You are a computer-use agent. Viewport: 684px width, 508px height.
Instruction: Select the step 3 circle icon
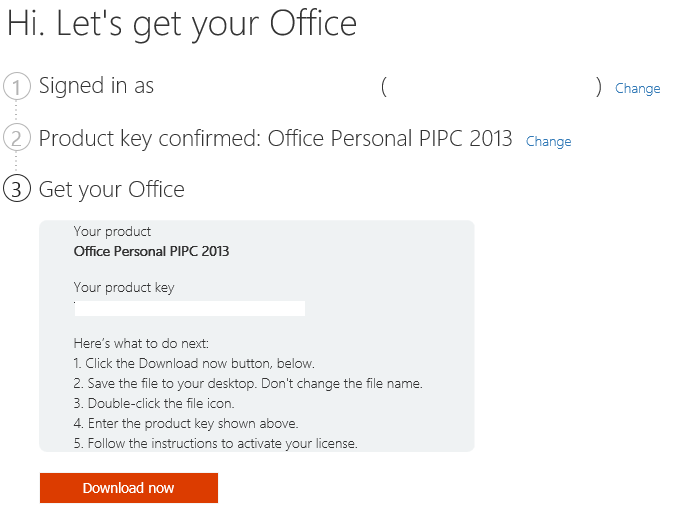pos(17,189)
